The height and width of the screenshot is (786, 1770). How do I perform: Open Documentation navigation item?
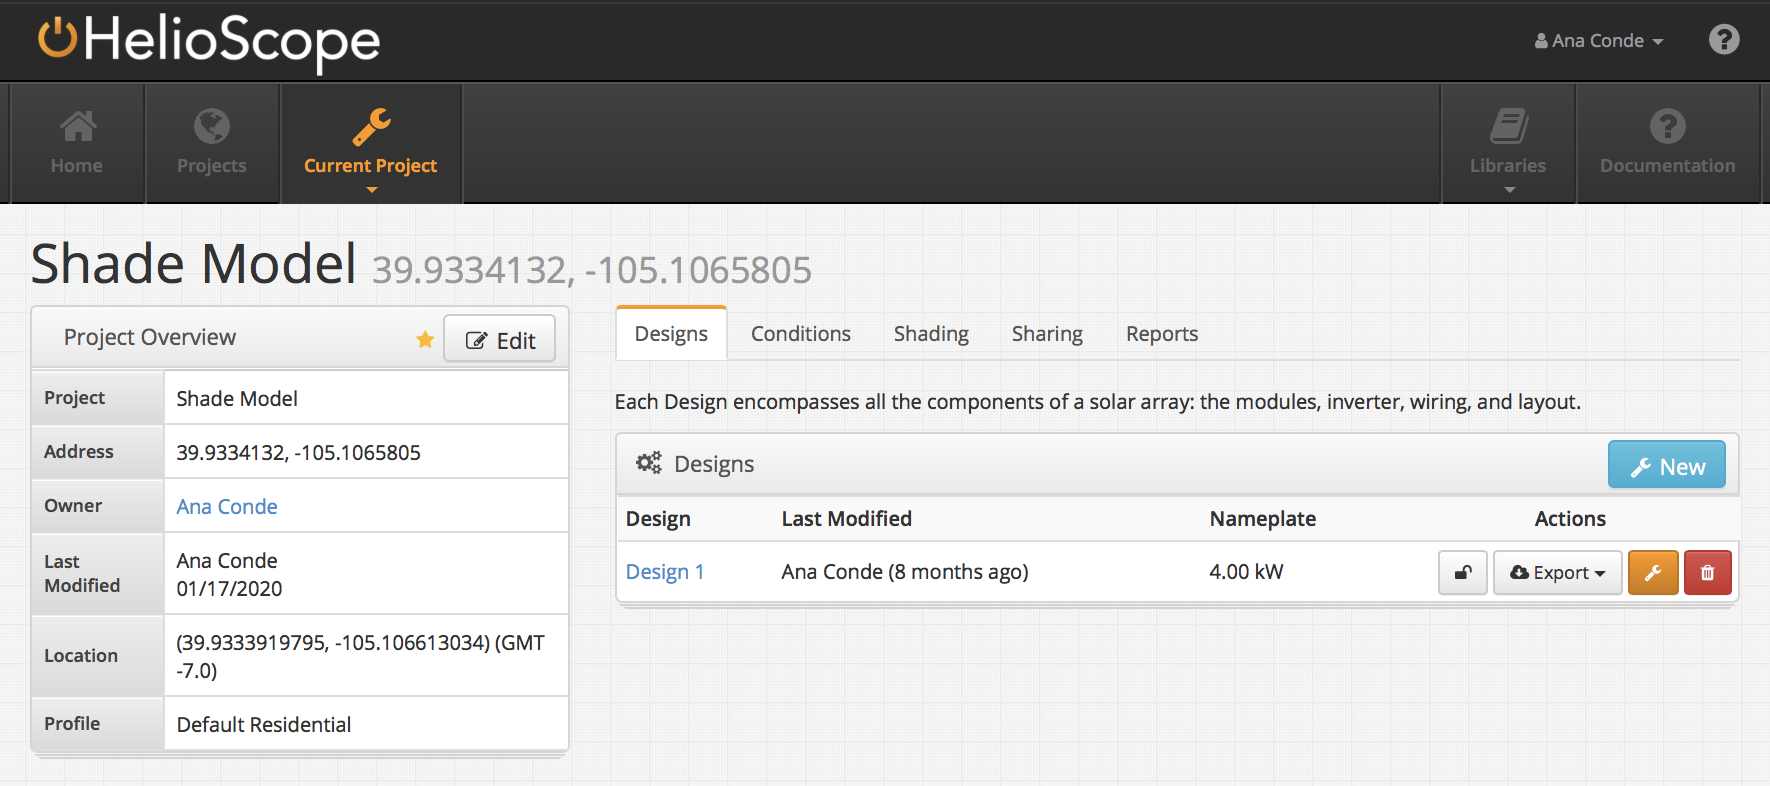pyautogui.click(x=1667, y=143)
